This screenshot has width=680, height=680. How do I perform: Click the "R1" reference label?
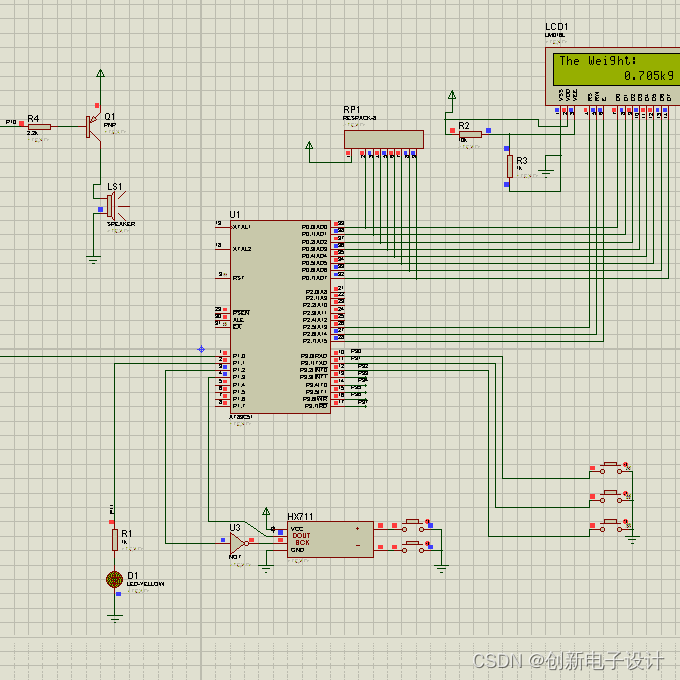point(126,533)
